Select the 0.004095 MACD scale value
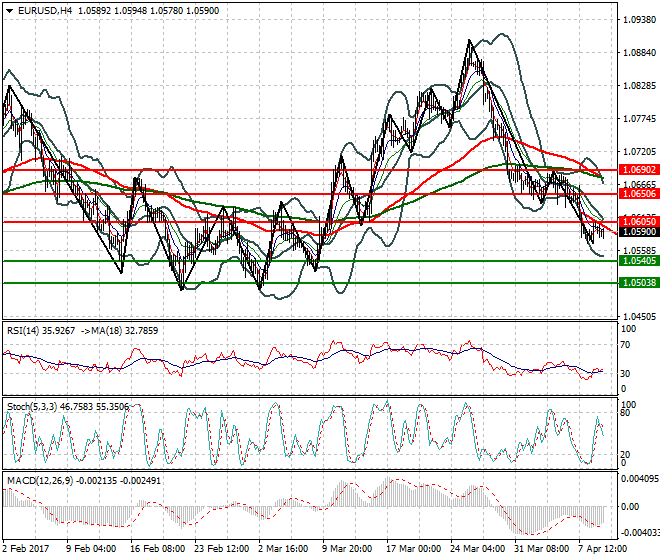 coord(641,478)
